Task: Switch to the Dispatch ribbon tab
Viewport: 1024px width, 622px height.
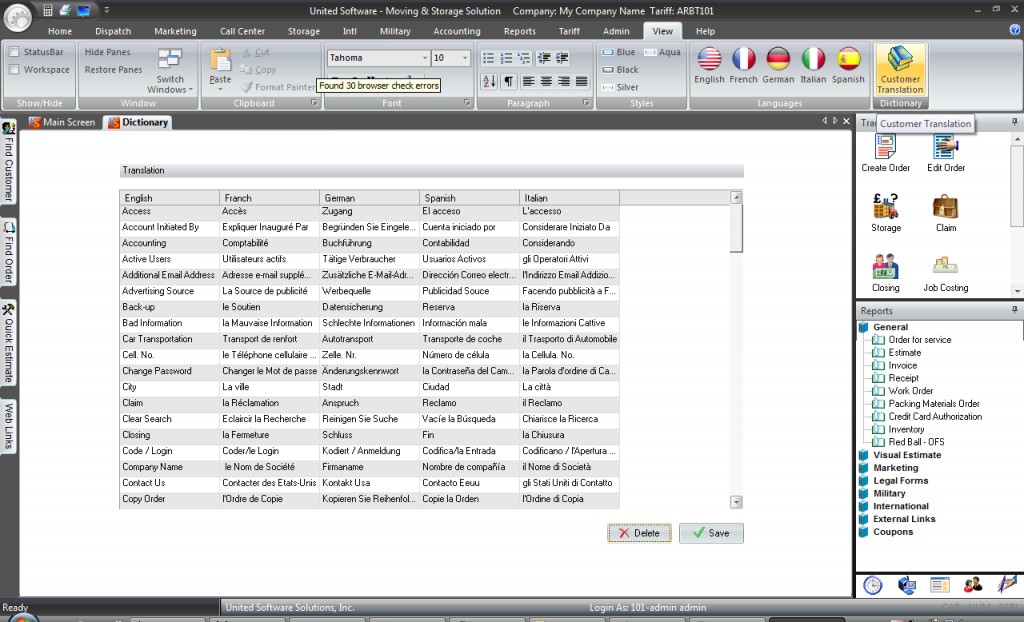Action: [x=113, y=31]
